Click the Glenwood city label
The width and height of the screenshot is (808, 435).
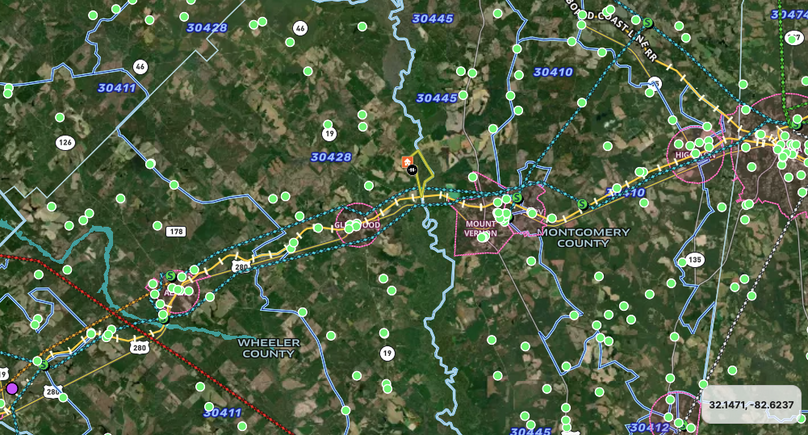(357, 225)
